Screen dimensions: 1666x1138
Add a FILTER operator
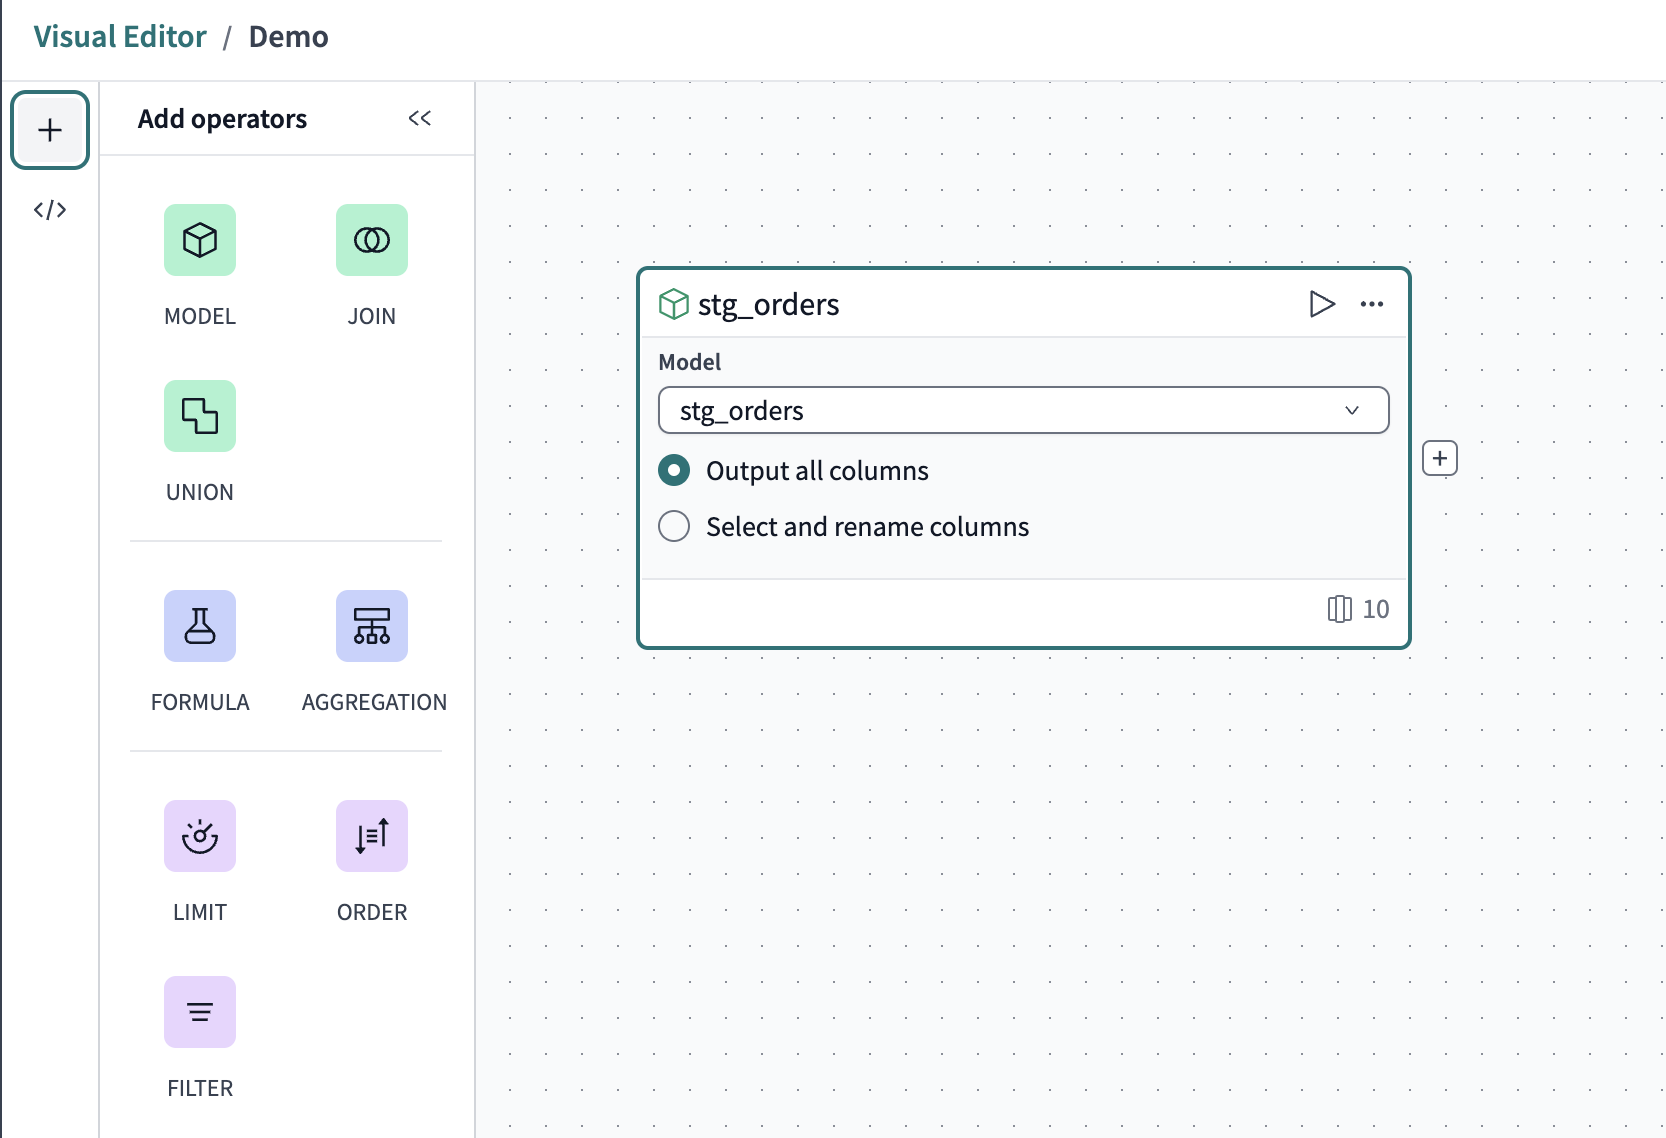[200, 1012]
